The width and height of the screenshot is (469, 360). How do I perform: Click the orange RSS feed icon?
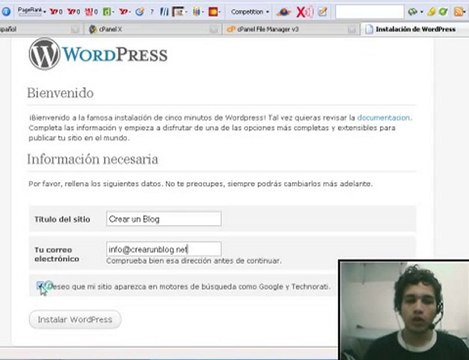click(x=459, y=12)
